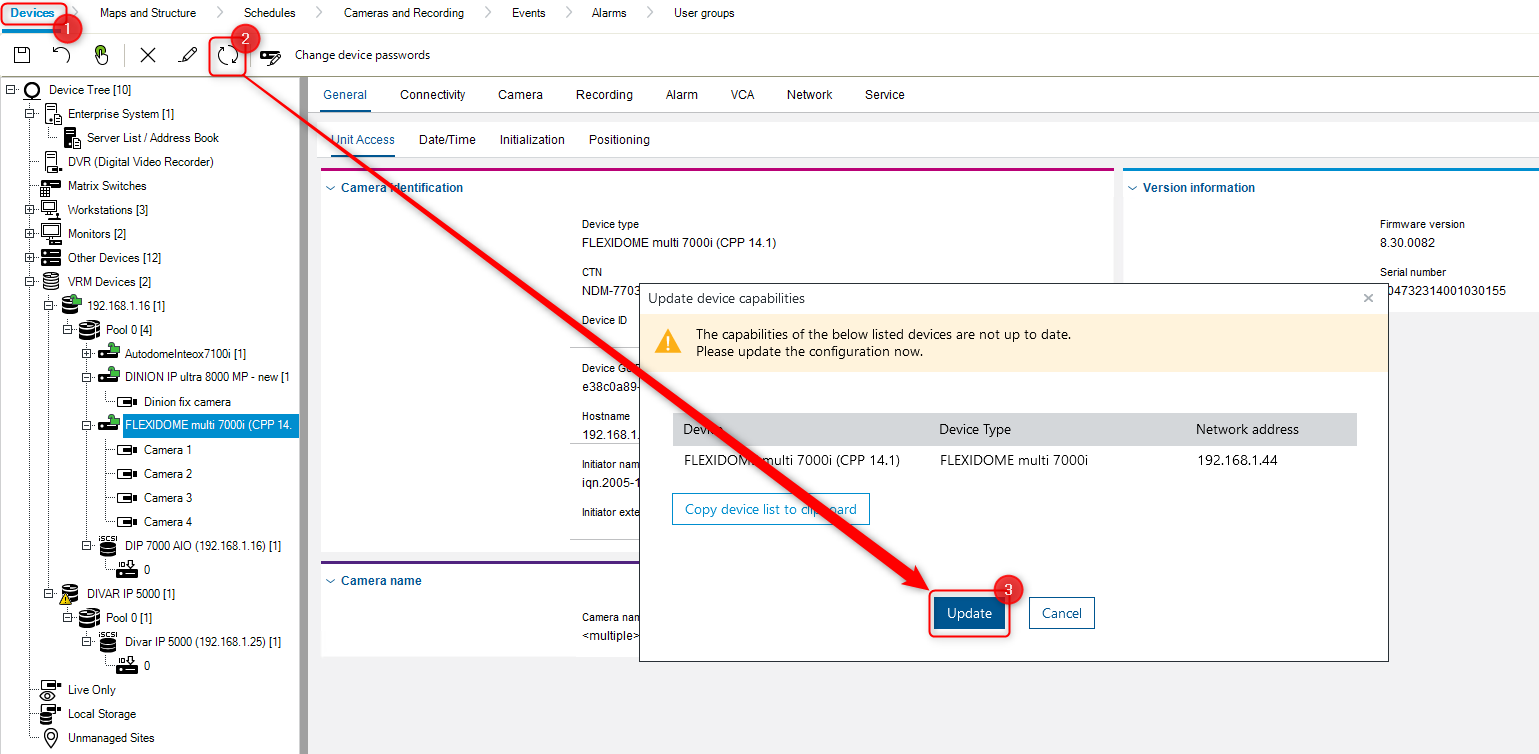Image resolution: width=1539 pixels, height=754 pixels.
Task: Click the X delete icon in the toolbar
Action: (148, 55)
